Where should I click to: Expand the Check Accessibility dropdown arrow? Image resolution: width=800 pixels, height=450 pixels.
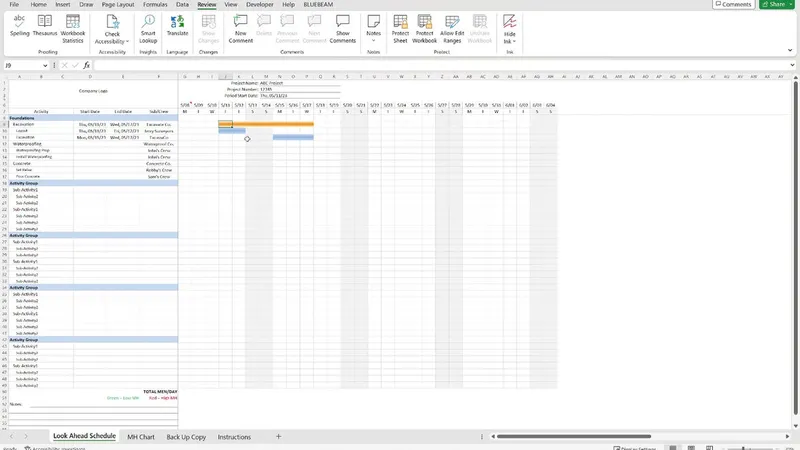(x=127, y=41)
